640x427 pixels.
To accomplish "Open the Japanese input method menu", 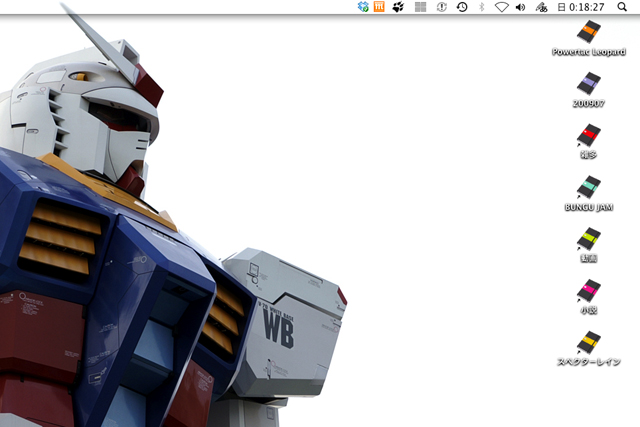I will tap(542, 7).
